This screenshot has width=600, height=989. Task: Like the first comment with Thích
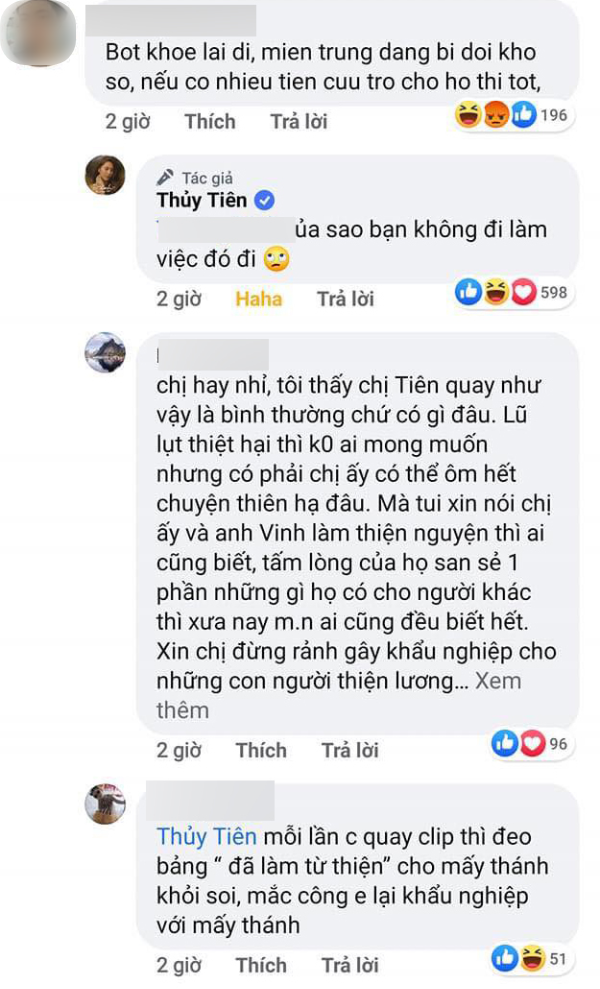(210, 121)
